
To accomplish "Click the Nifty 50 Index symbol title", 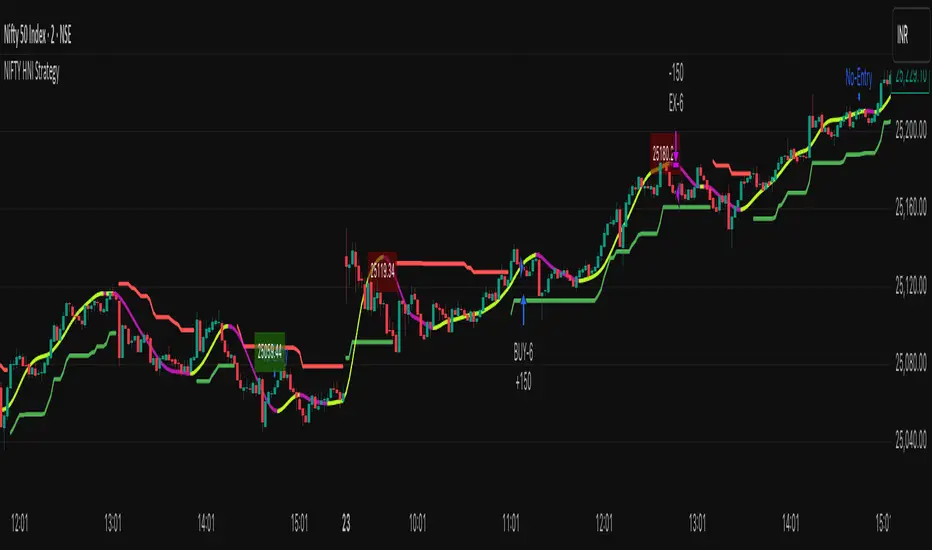I will (x=37, y=35).
